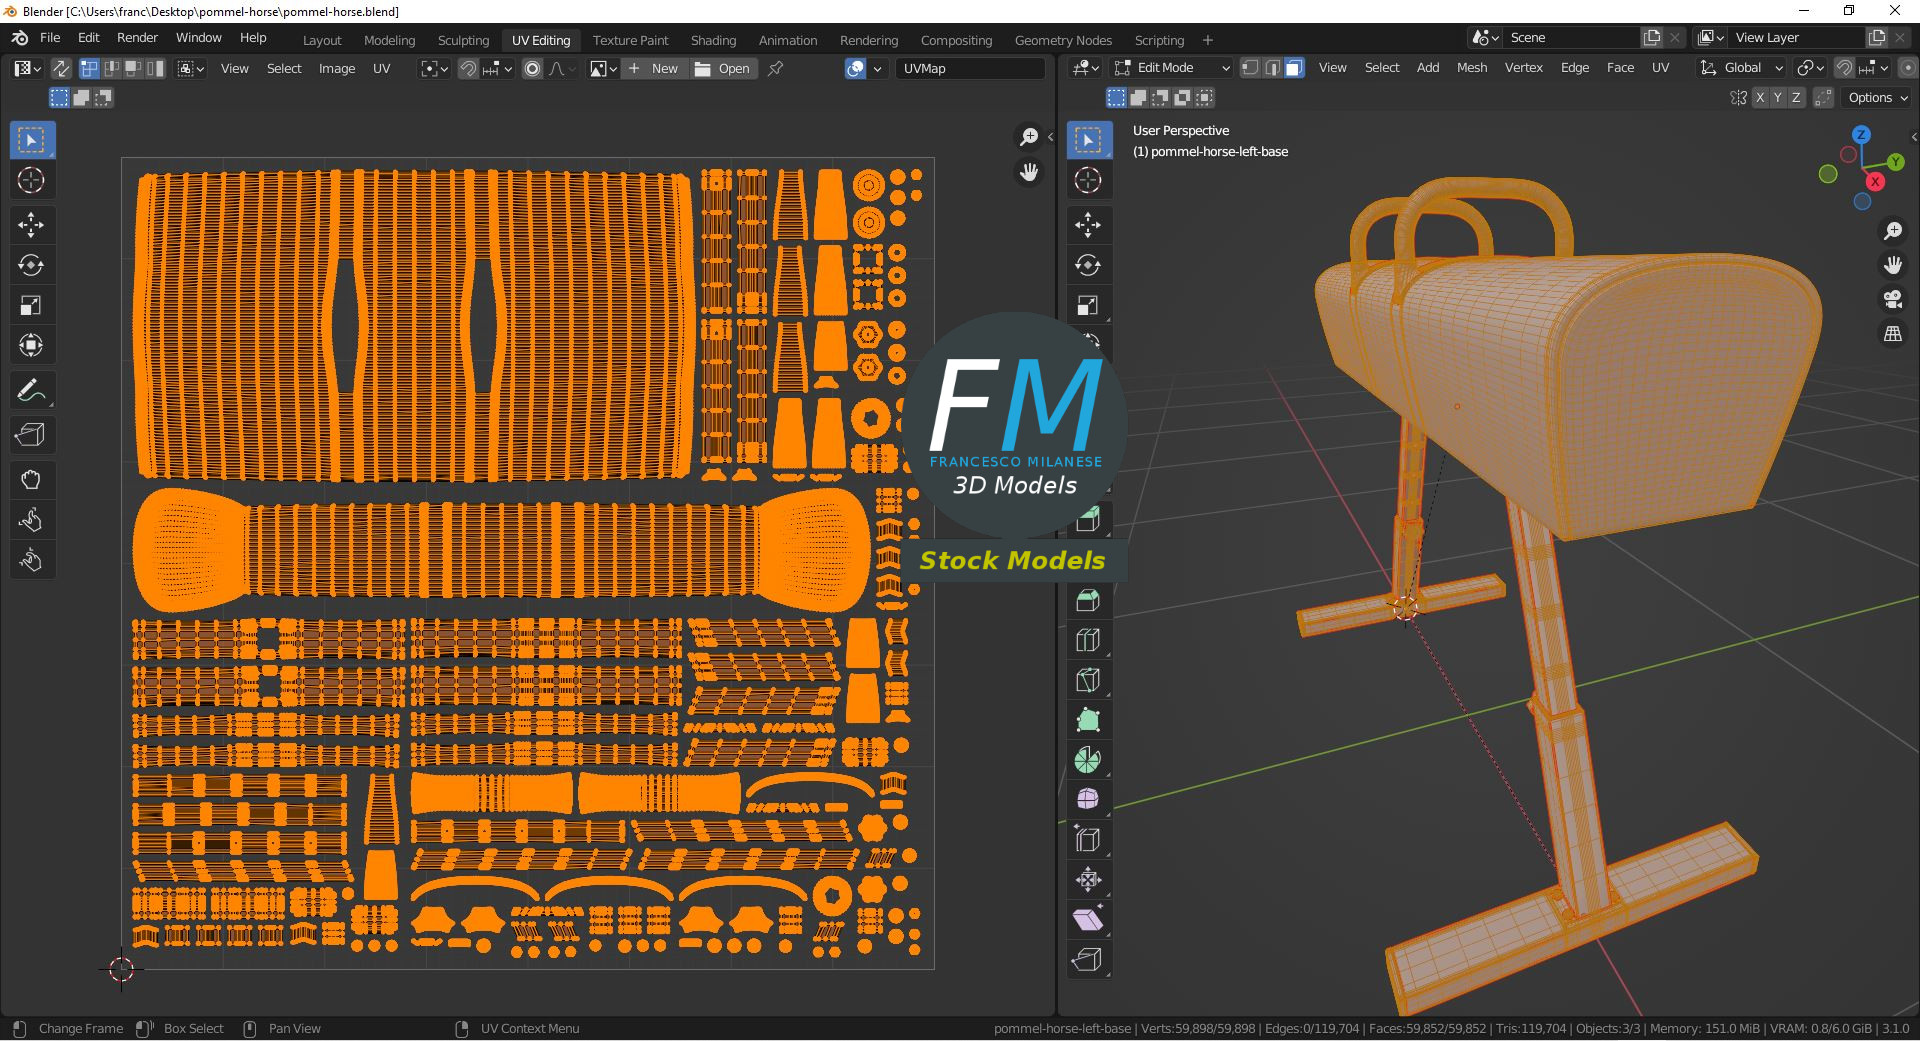Image resolution: width=1920 pixels, height=1041 pixels.
Task: Click the UVMap name field
Action: (968, 68)
